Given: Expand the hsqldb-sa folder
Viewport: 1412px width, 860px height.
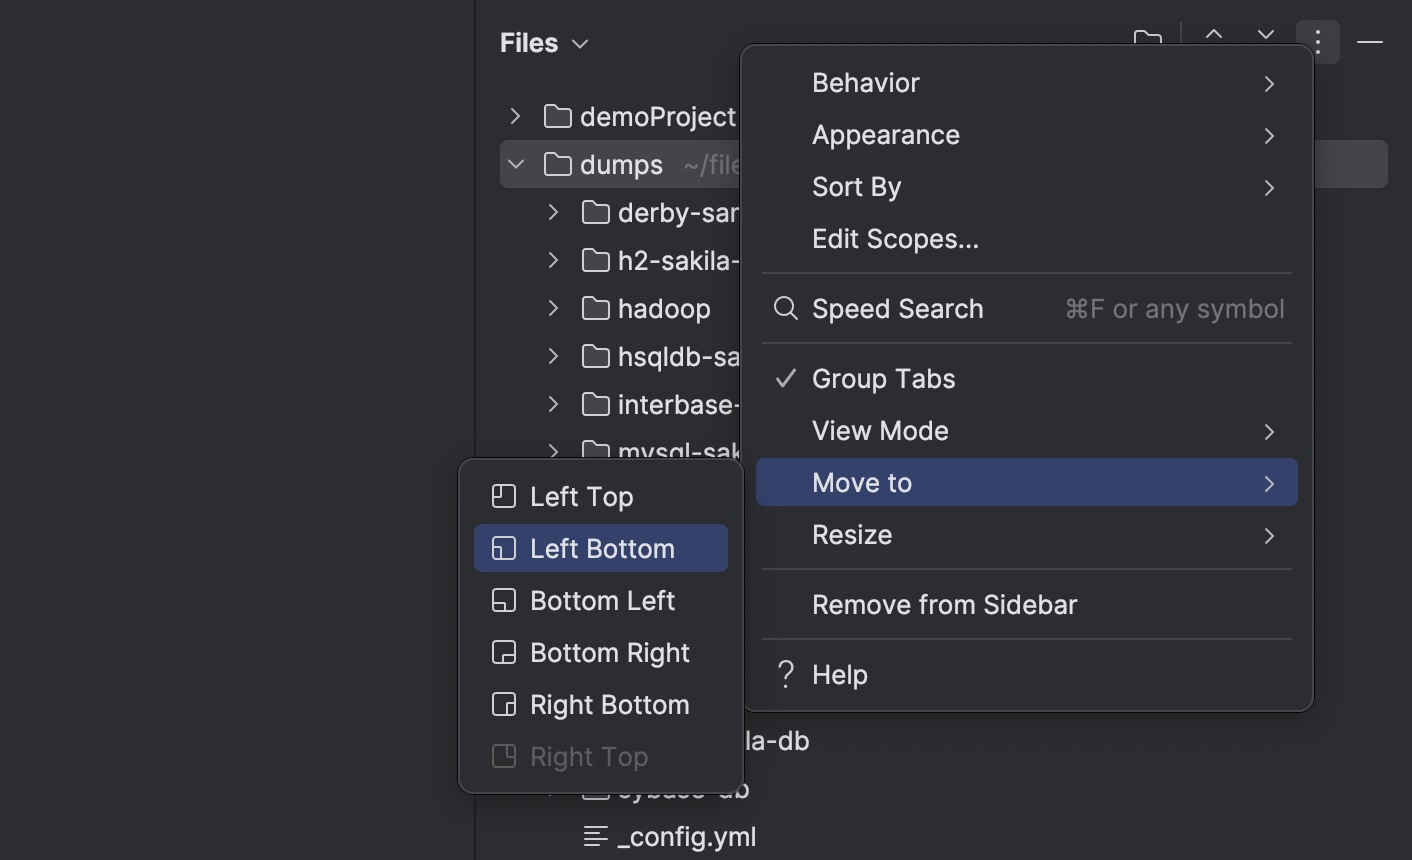Looking at the screenshot, I should pos(553,356).
